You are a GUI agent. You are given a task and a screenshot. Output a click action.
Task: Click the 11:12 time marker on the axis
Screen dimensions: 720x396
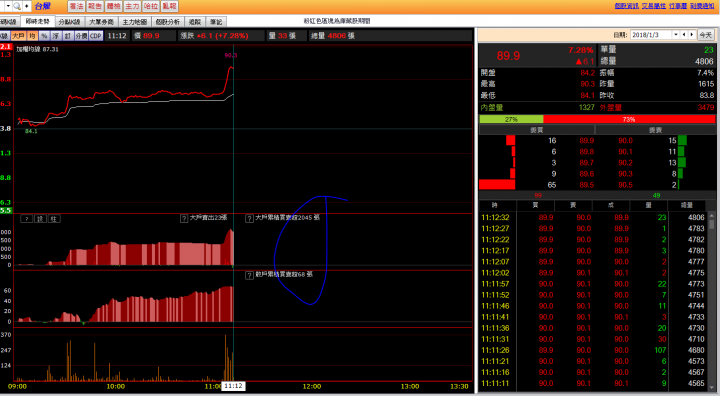pyautogui.click(x=233, y=386)
